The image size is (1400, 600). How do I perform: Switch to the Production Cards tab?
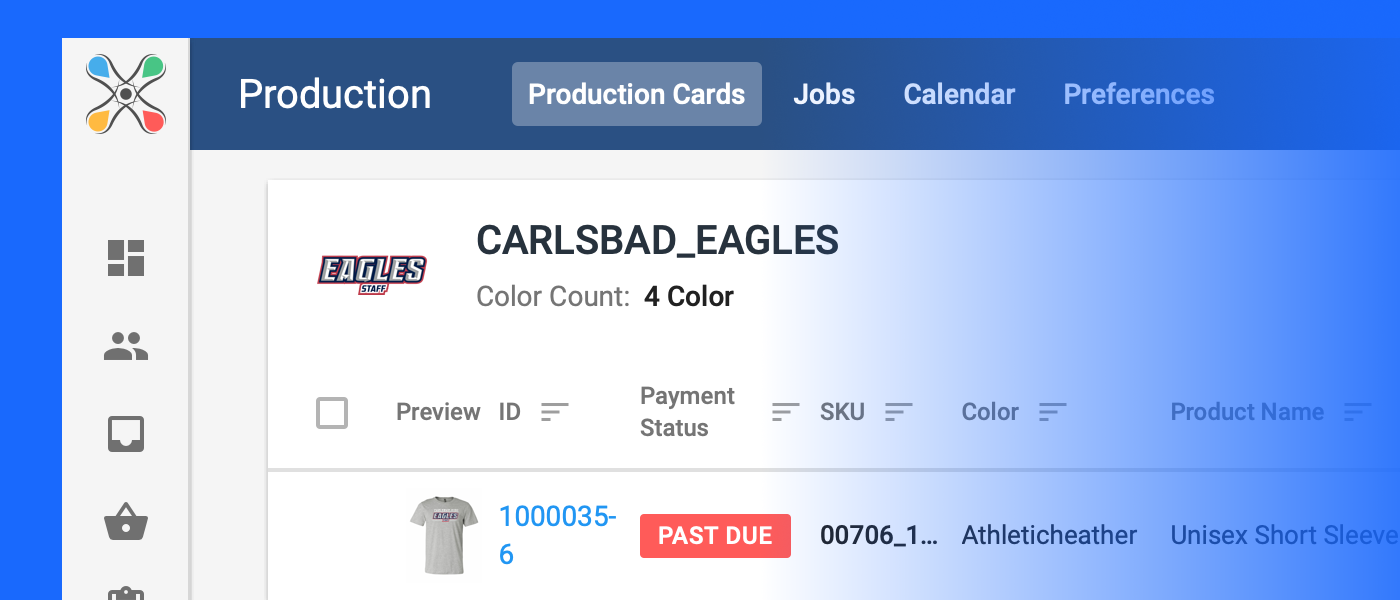637,94
